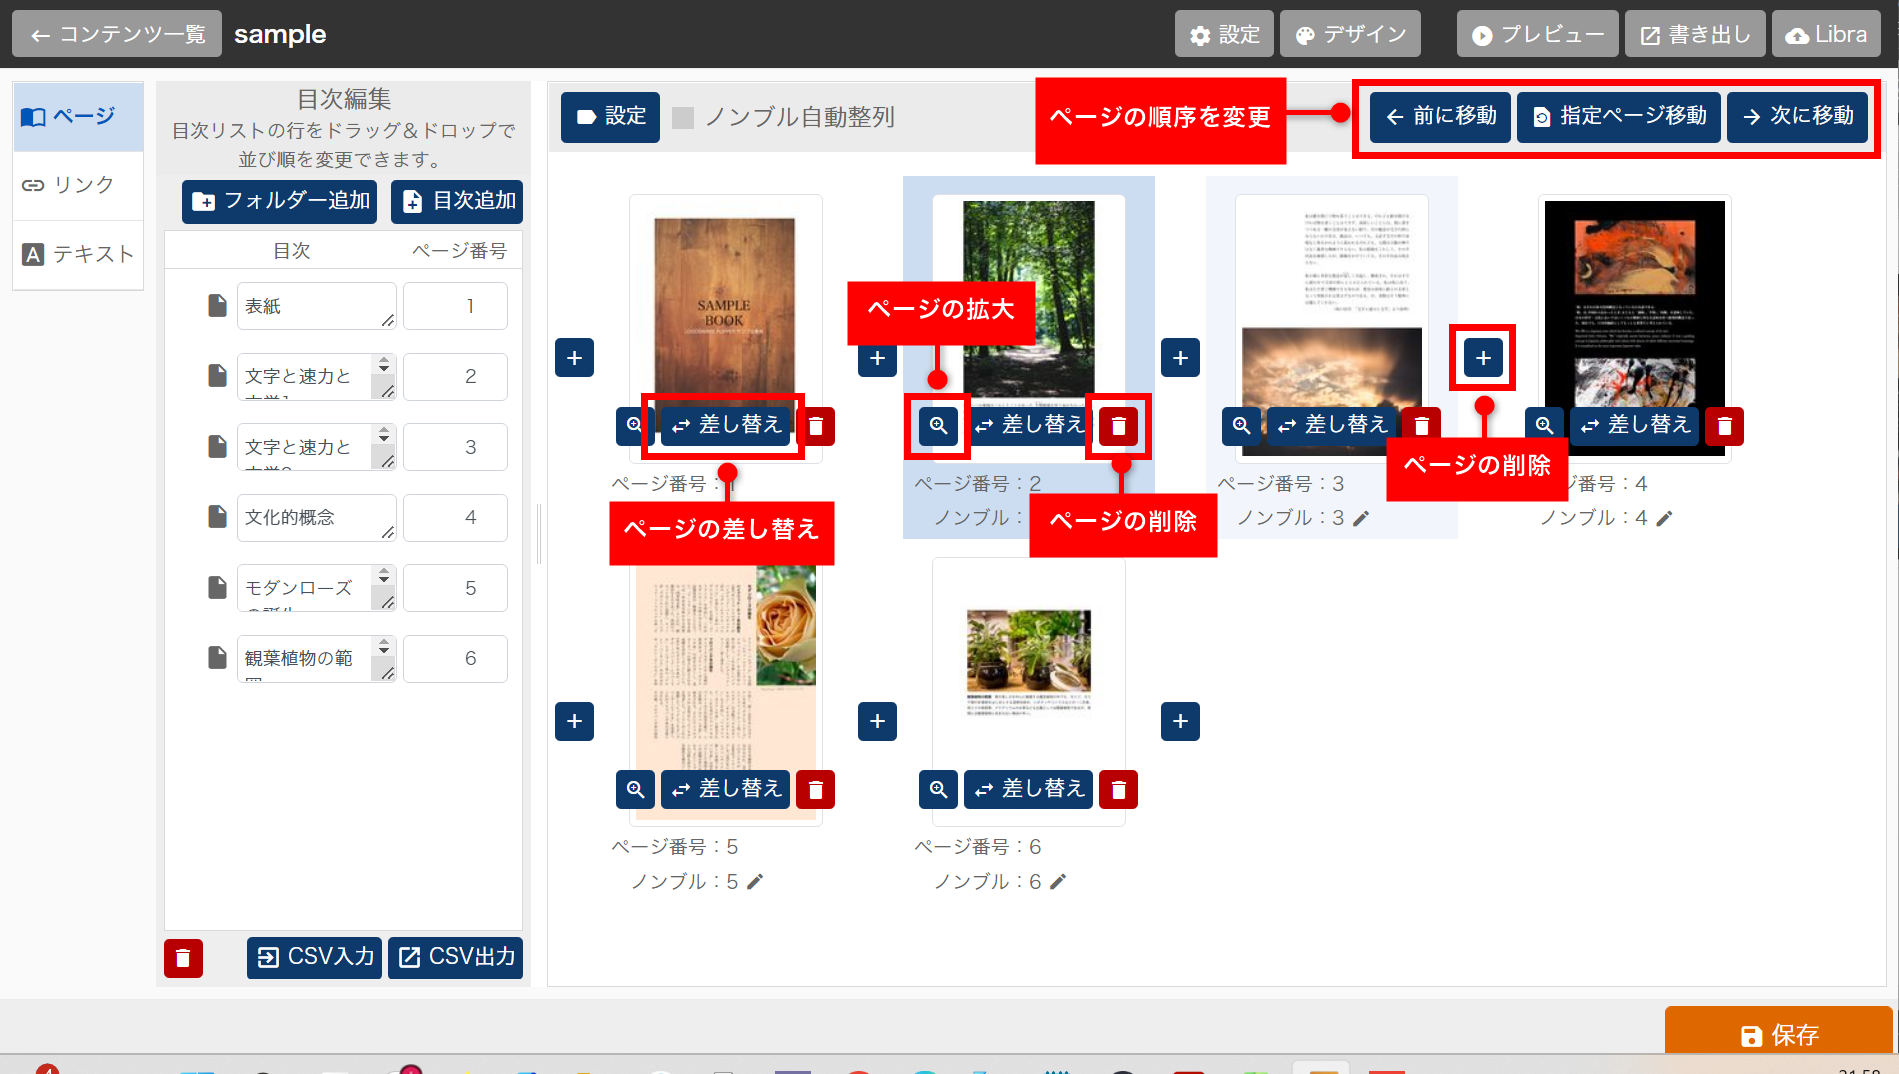
Task: Toggle the ノンブル自動整列 checkbox
Action: [x=684, y=117]
